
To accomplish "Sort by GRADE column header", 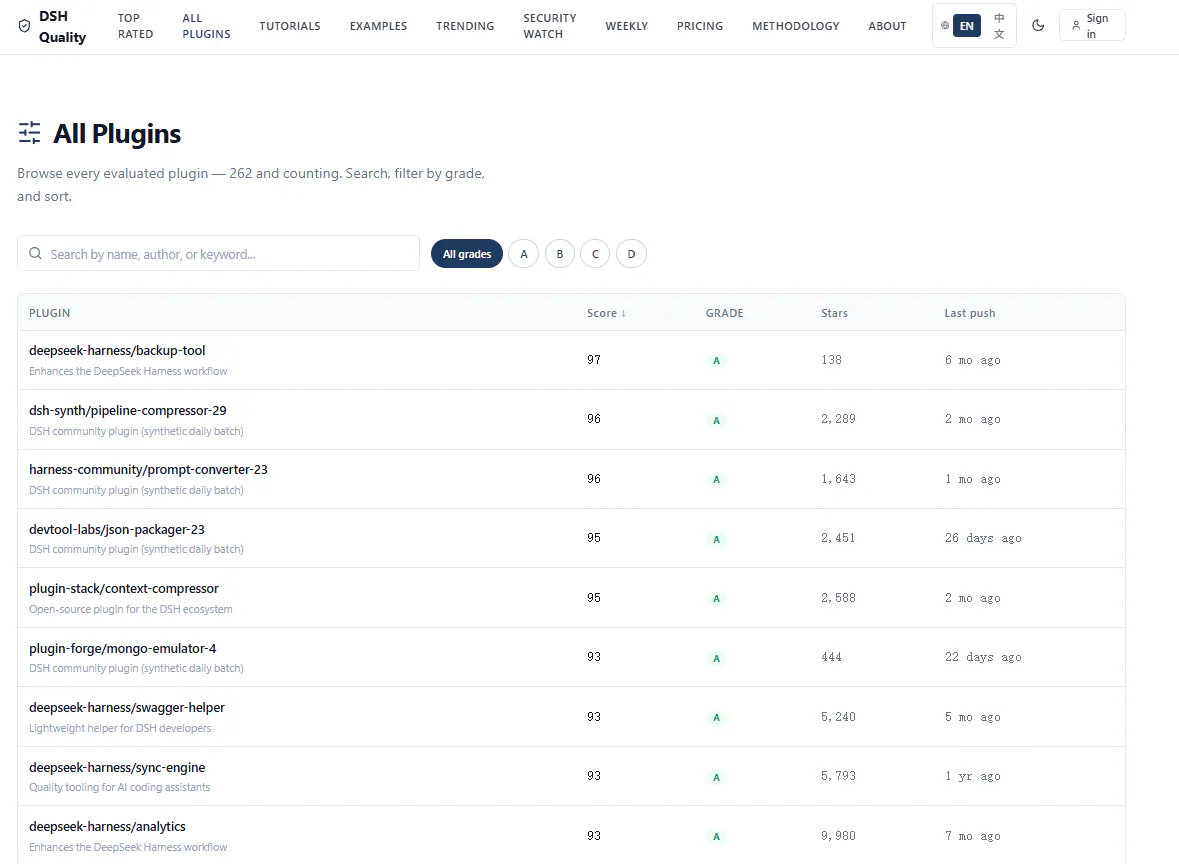I will [724, 313].
